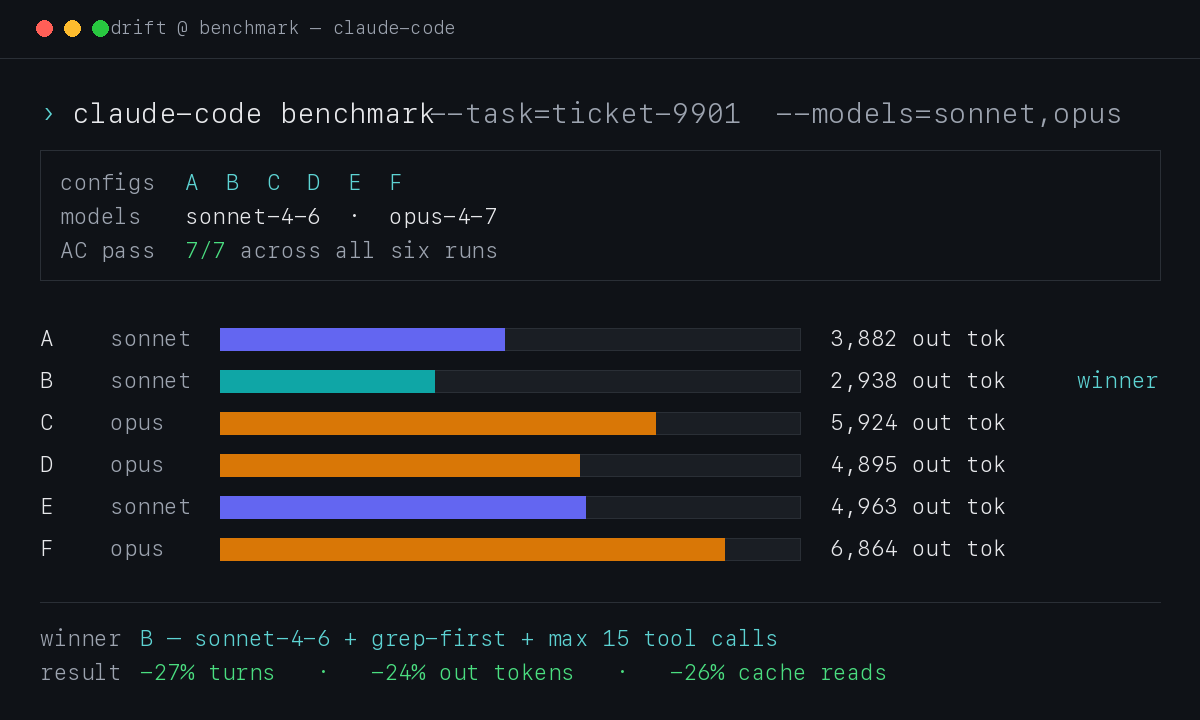Click the 'opus-4-7' model name
The image size is (1200, 720).
pos(443,217)
